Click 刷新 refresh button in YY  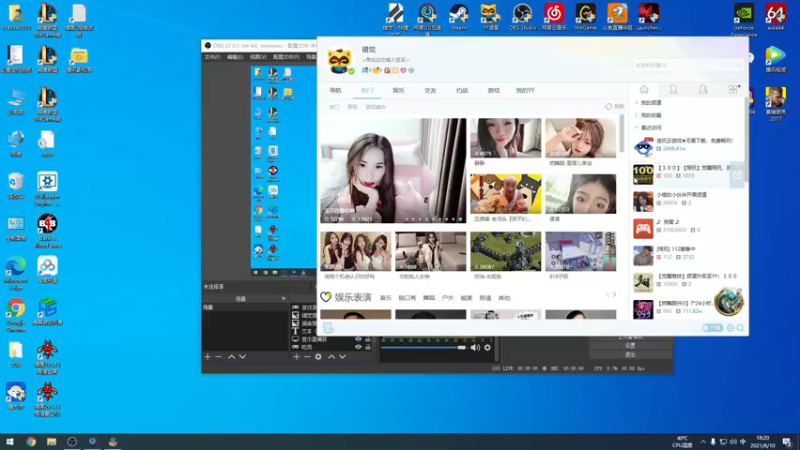pos(615,107)
